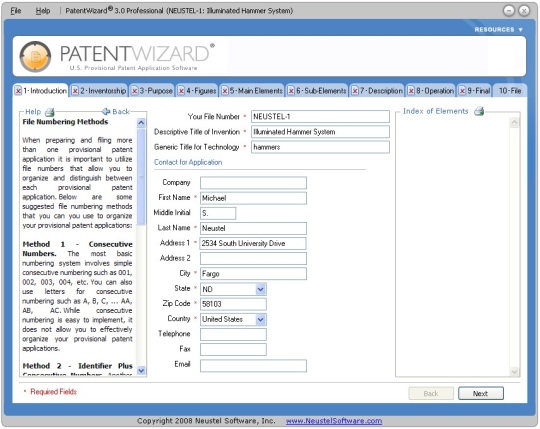Screen dimensions: 540x429
Task: Click the help panel scrollbar thumb
Action: pos(141,177)
